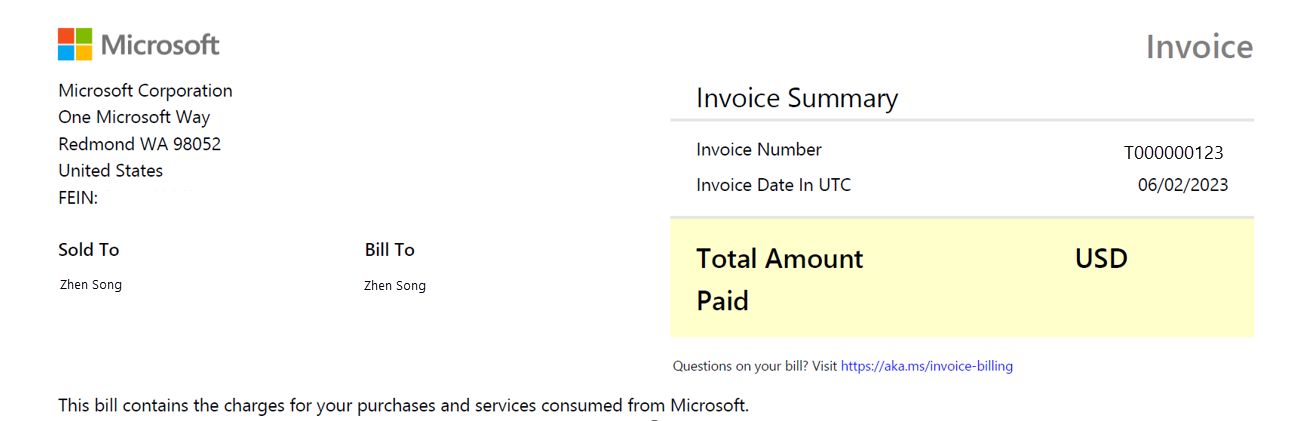Select Zhen Song under Sold To
The width and height of the screenshot is (1302, 421).
tap(91, 285)
